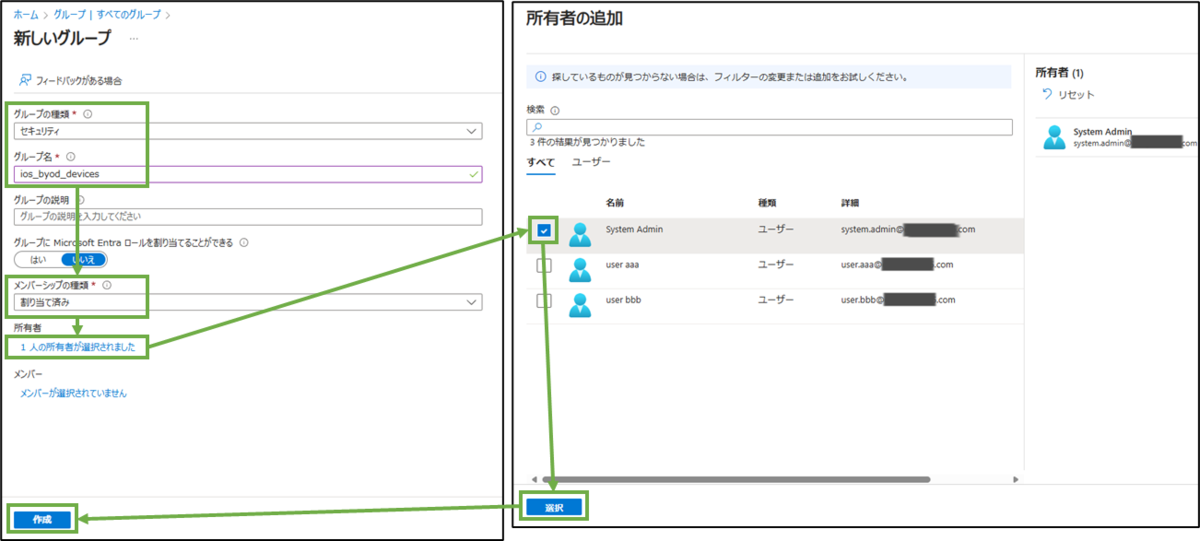Screen dimensions: 1200x541
Task: Show info tooltip for グループの説明
Action: click(80, 199)
